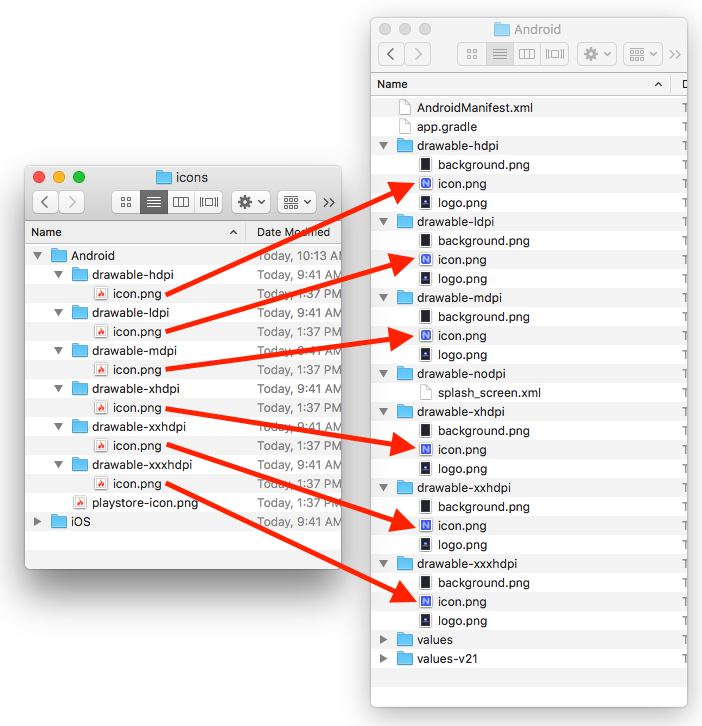Expand the values folder
This screenshot has width=702, height=726.
(383, 639)
